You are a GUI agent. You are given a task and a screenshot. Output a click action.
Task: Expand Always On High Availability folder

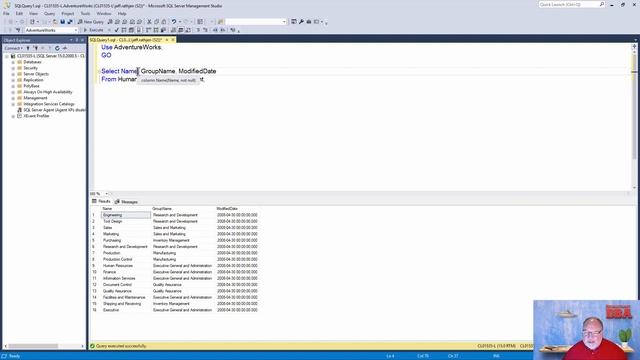coord(13,92)
